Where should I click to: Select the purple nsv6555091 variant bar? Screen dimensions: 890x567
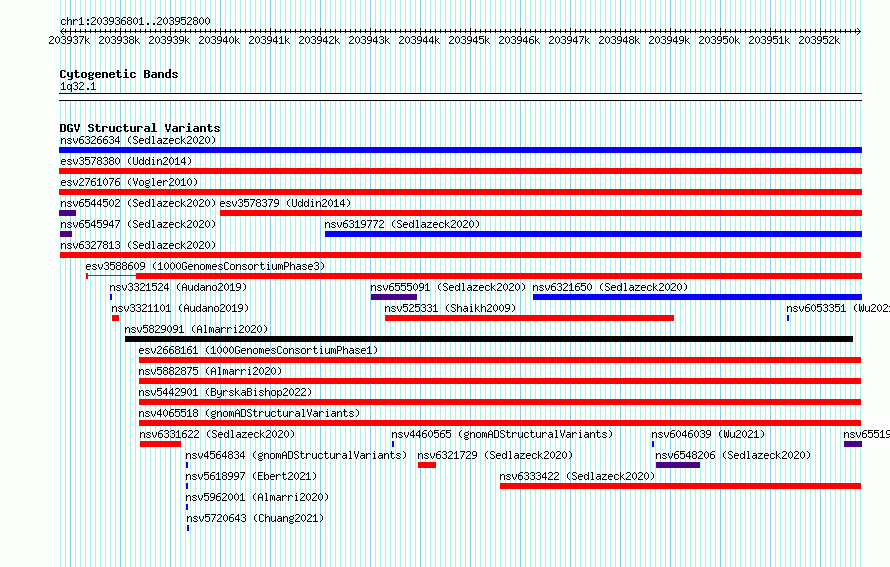point(394,297)
